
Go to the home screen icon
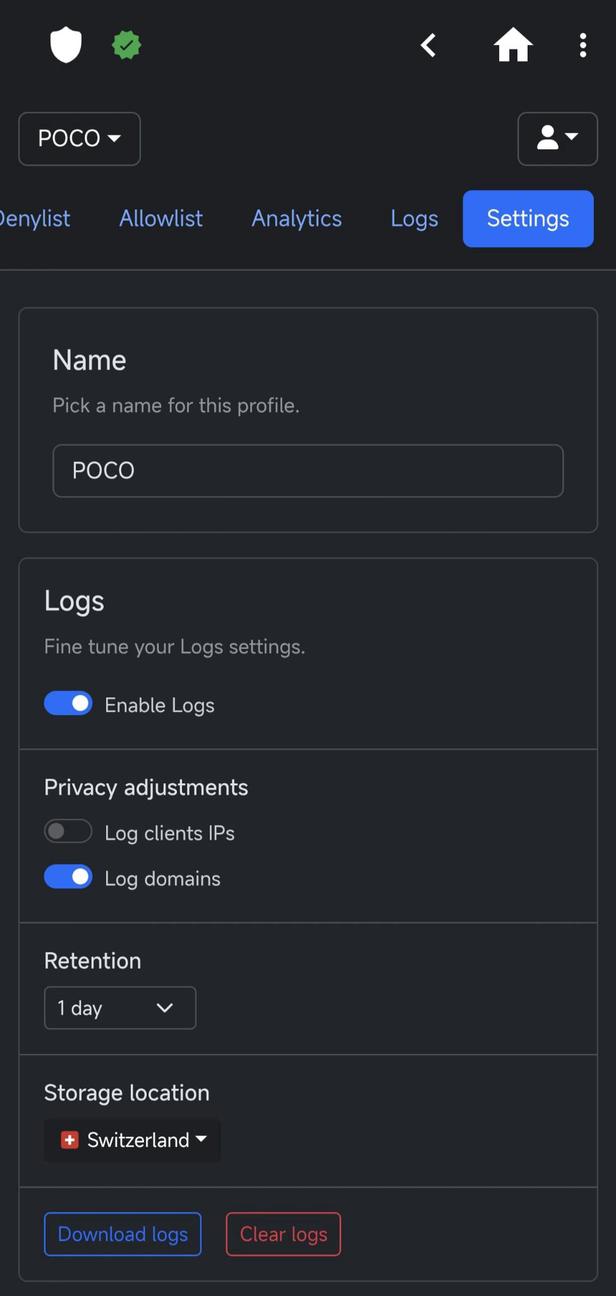pos(512,44)
